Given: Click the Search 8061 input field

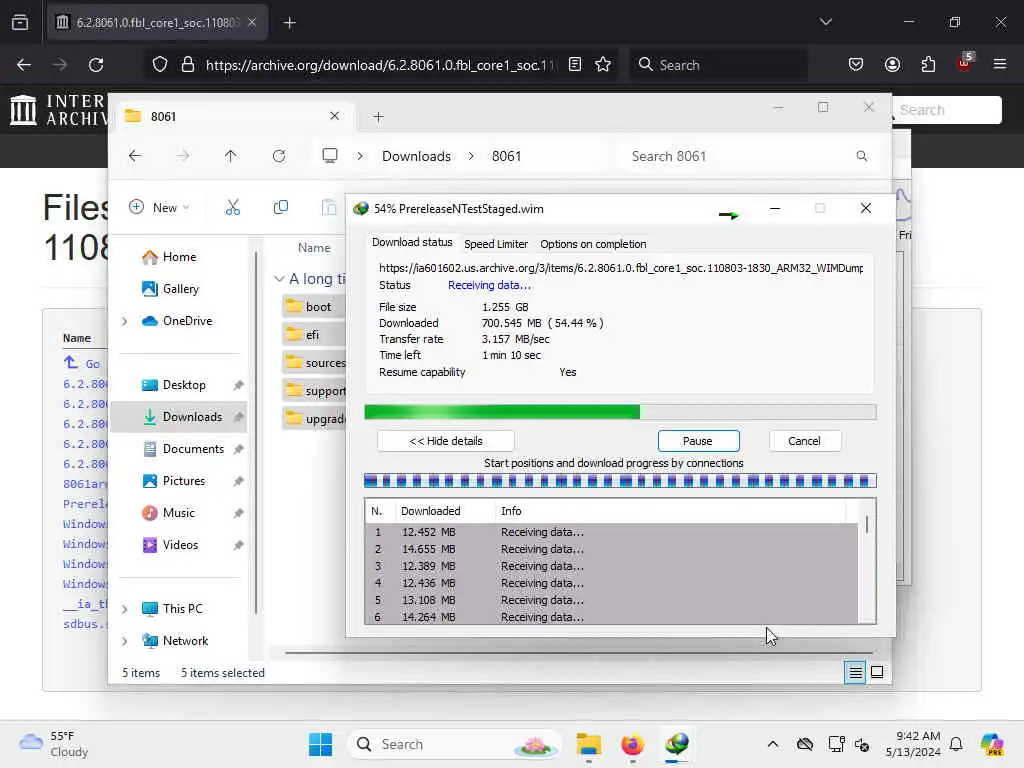Looking at the screenshot, I should (748, 156).
